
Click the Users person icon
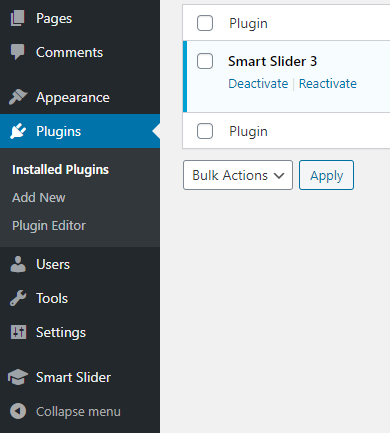[x=18, y=264]
